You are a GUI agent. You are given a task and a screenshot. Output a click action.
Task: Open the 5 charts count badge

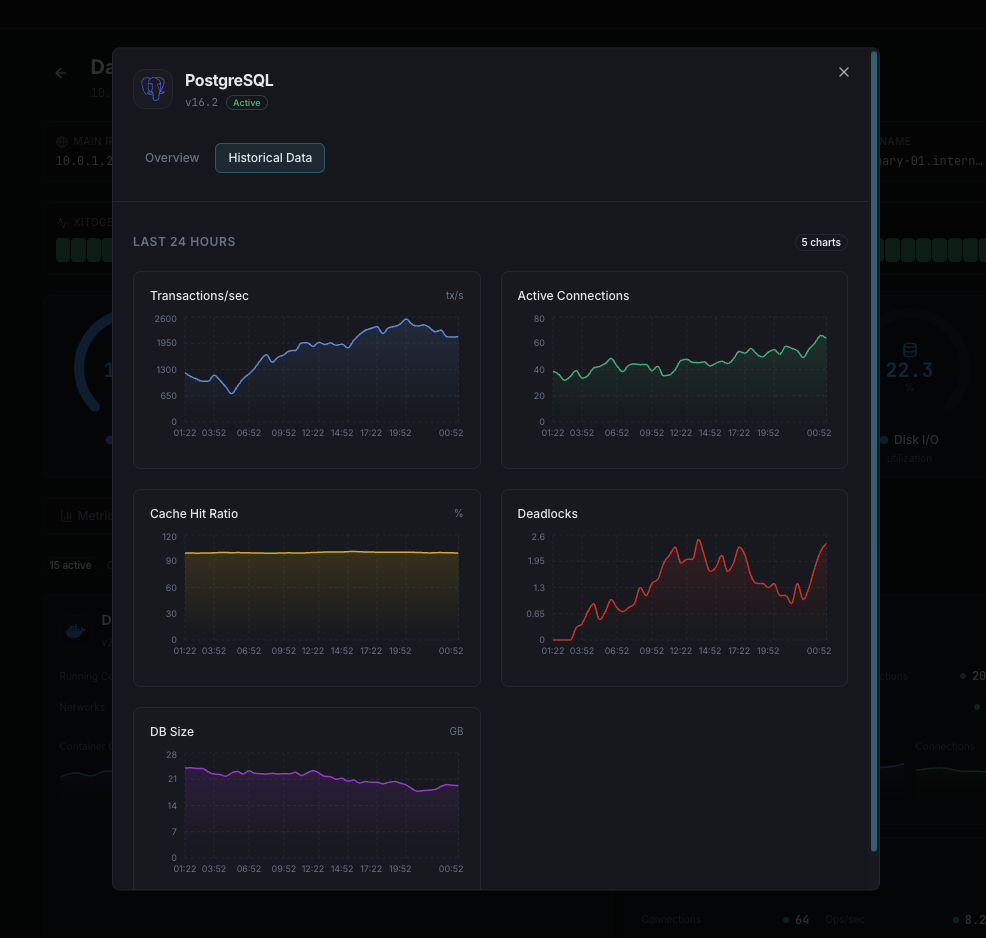(x=820, y=242)
